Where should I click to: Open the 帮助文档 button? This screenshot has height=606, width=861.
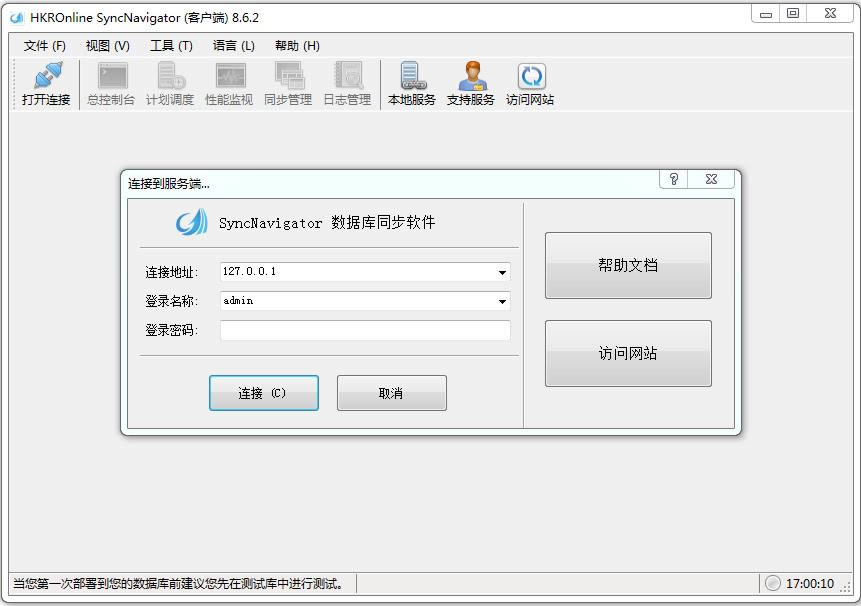pyautogui.click(x=628, y=265)
